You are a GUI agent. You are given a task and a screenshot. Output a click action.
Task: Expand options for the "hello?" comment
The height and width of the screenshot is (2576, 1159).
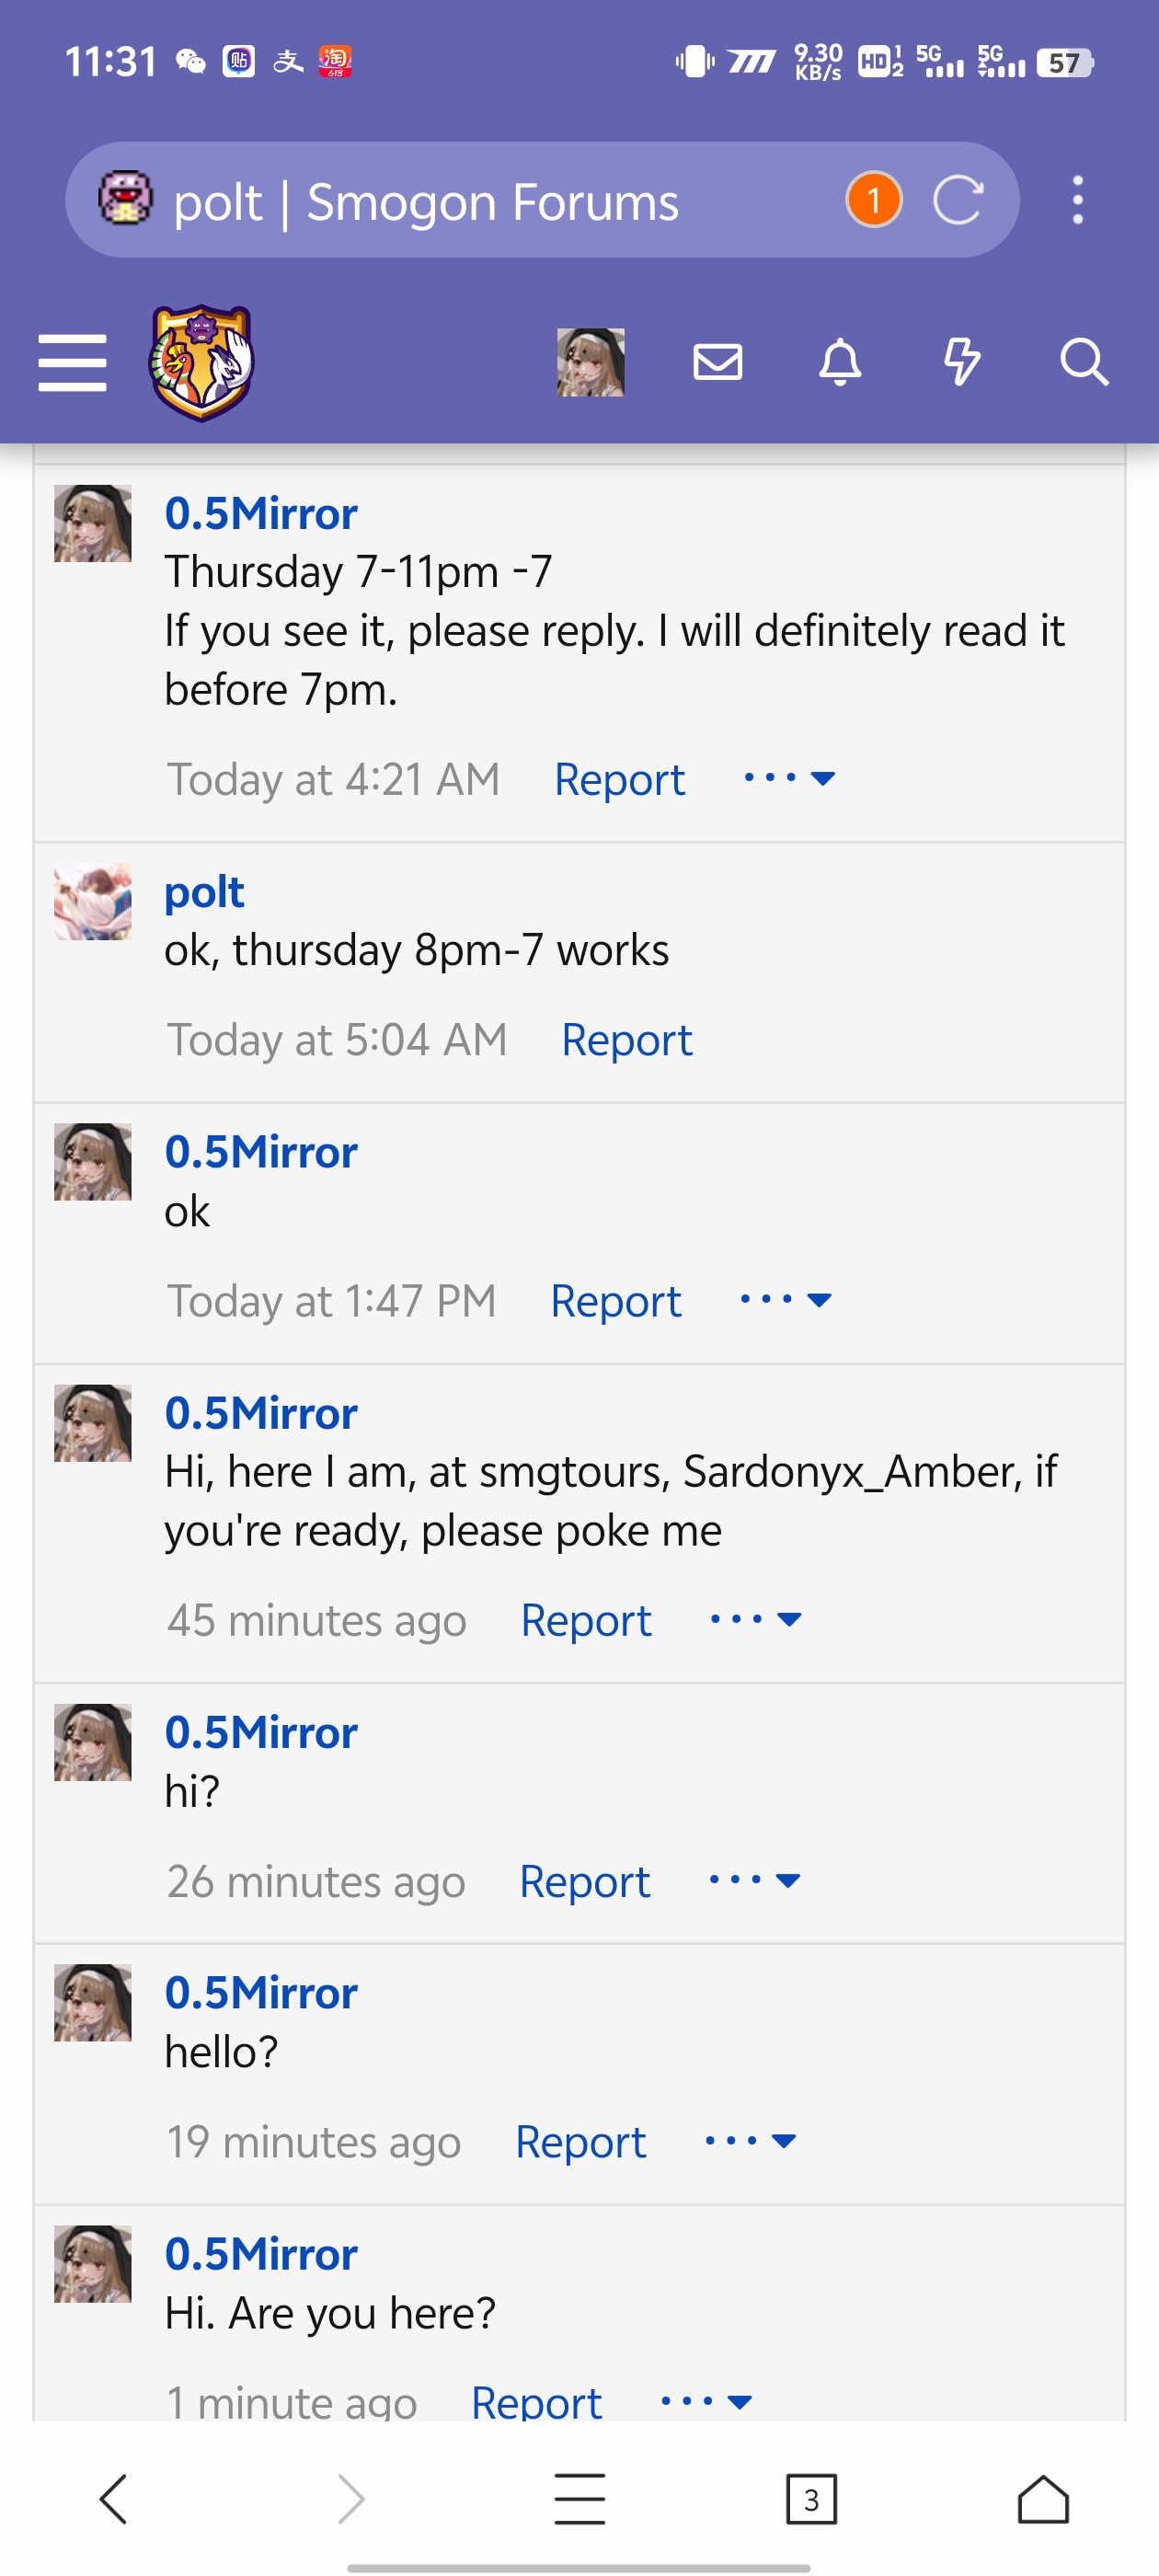point(750,2140)
